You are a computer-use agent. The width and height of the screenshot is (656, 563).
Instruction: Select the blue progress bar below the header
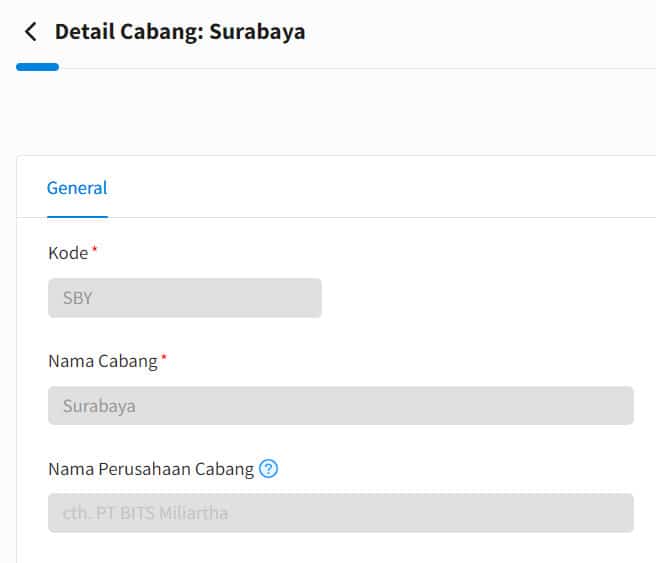(x=37, y=67)
